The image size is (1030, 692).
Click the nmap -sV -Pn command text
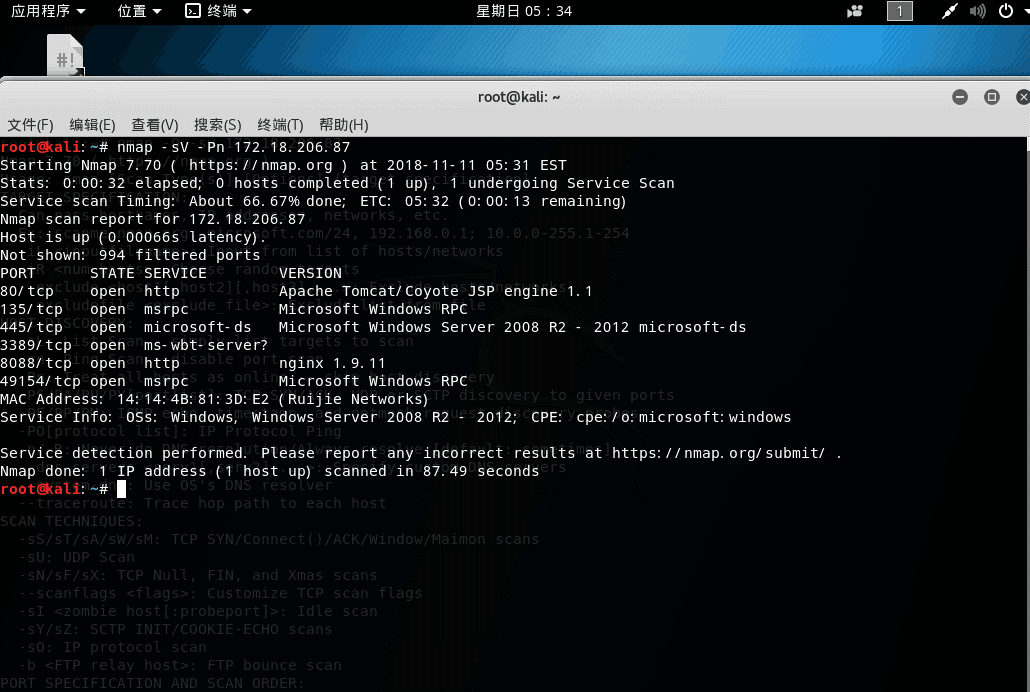tap(234, 147)
